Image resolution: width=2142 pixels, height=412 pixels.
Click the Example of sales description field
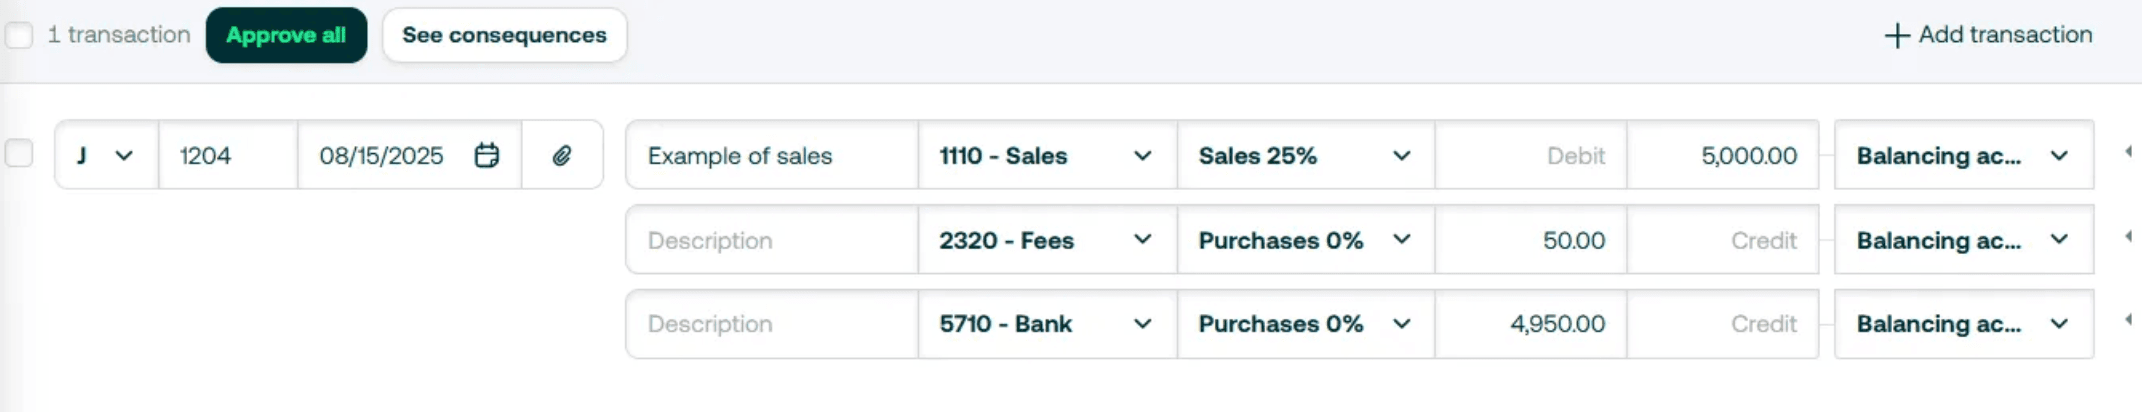click(770, 156)
